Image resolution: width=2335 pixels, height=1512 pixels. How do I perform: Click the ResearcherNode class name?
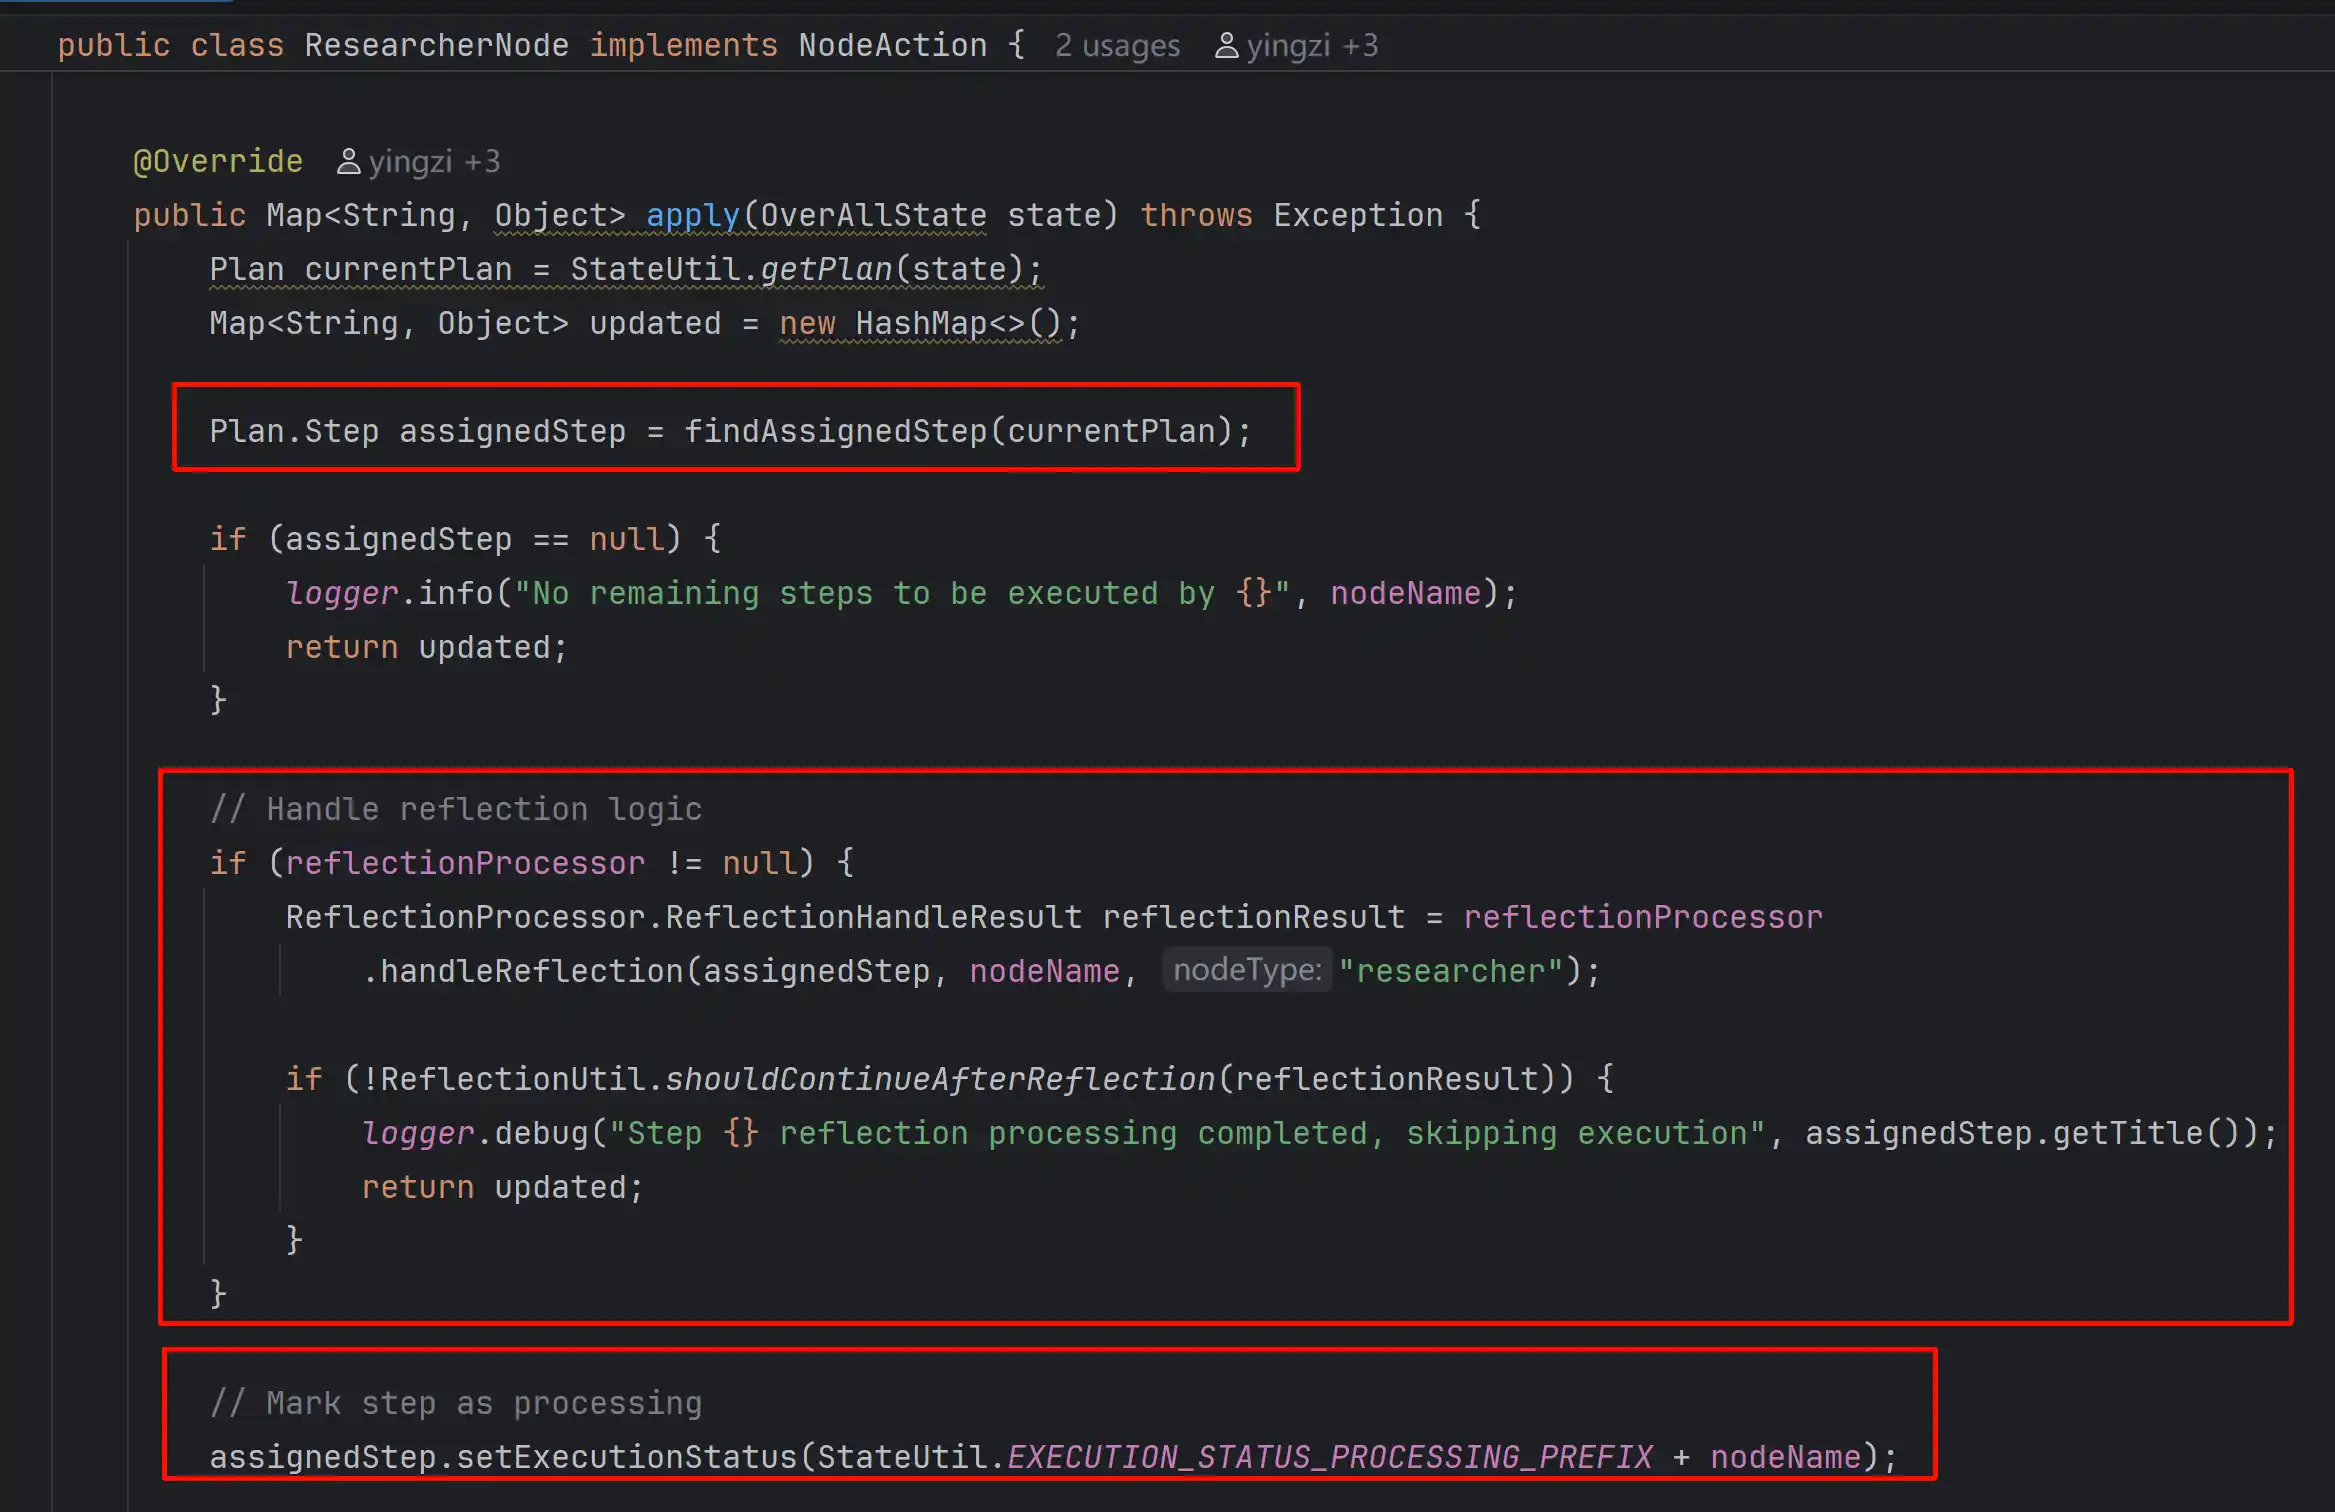(436, 46)
